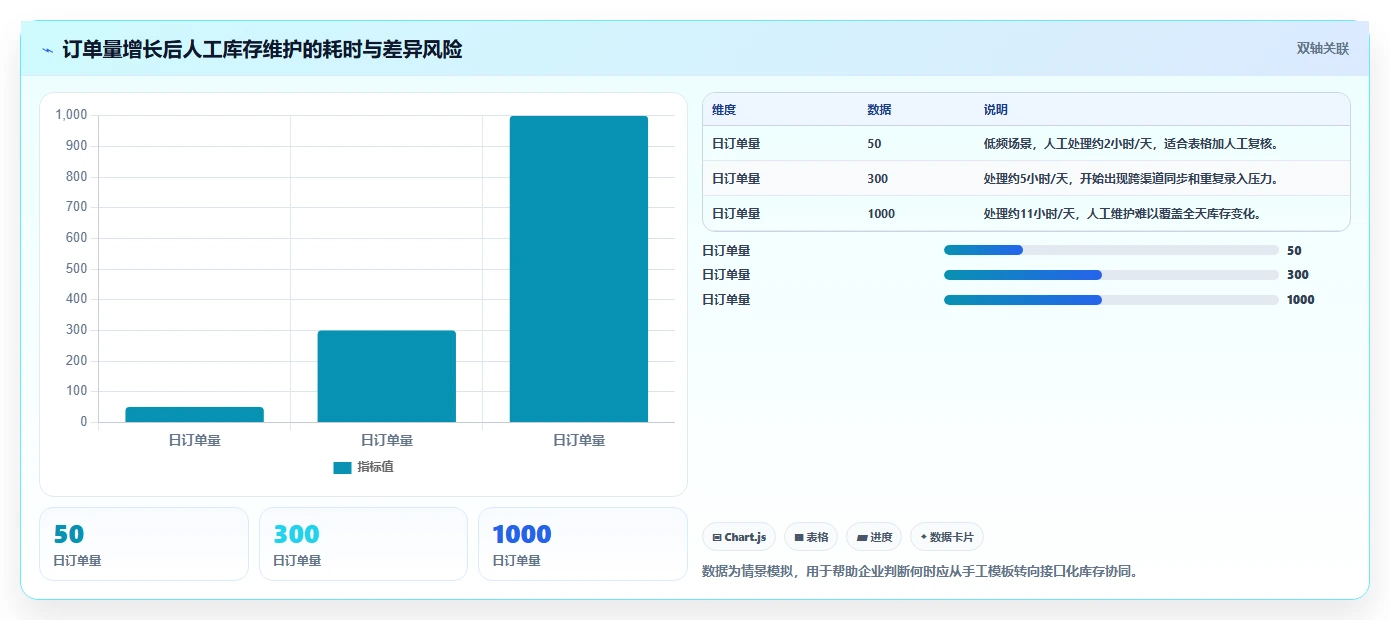This screenshot has width=1390, height=620.
Task: Select the 数据卡片 tag chip
Action: coord(946,537)
